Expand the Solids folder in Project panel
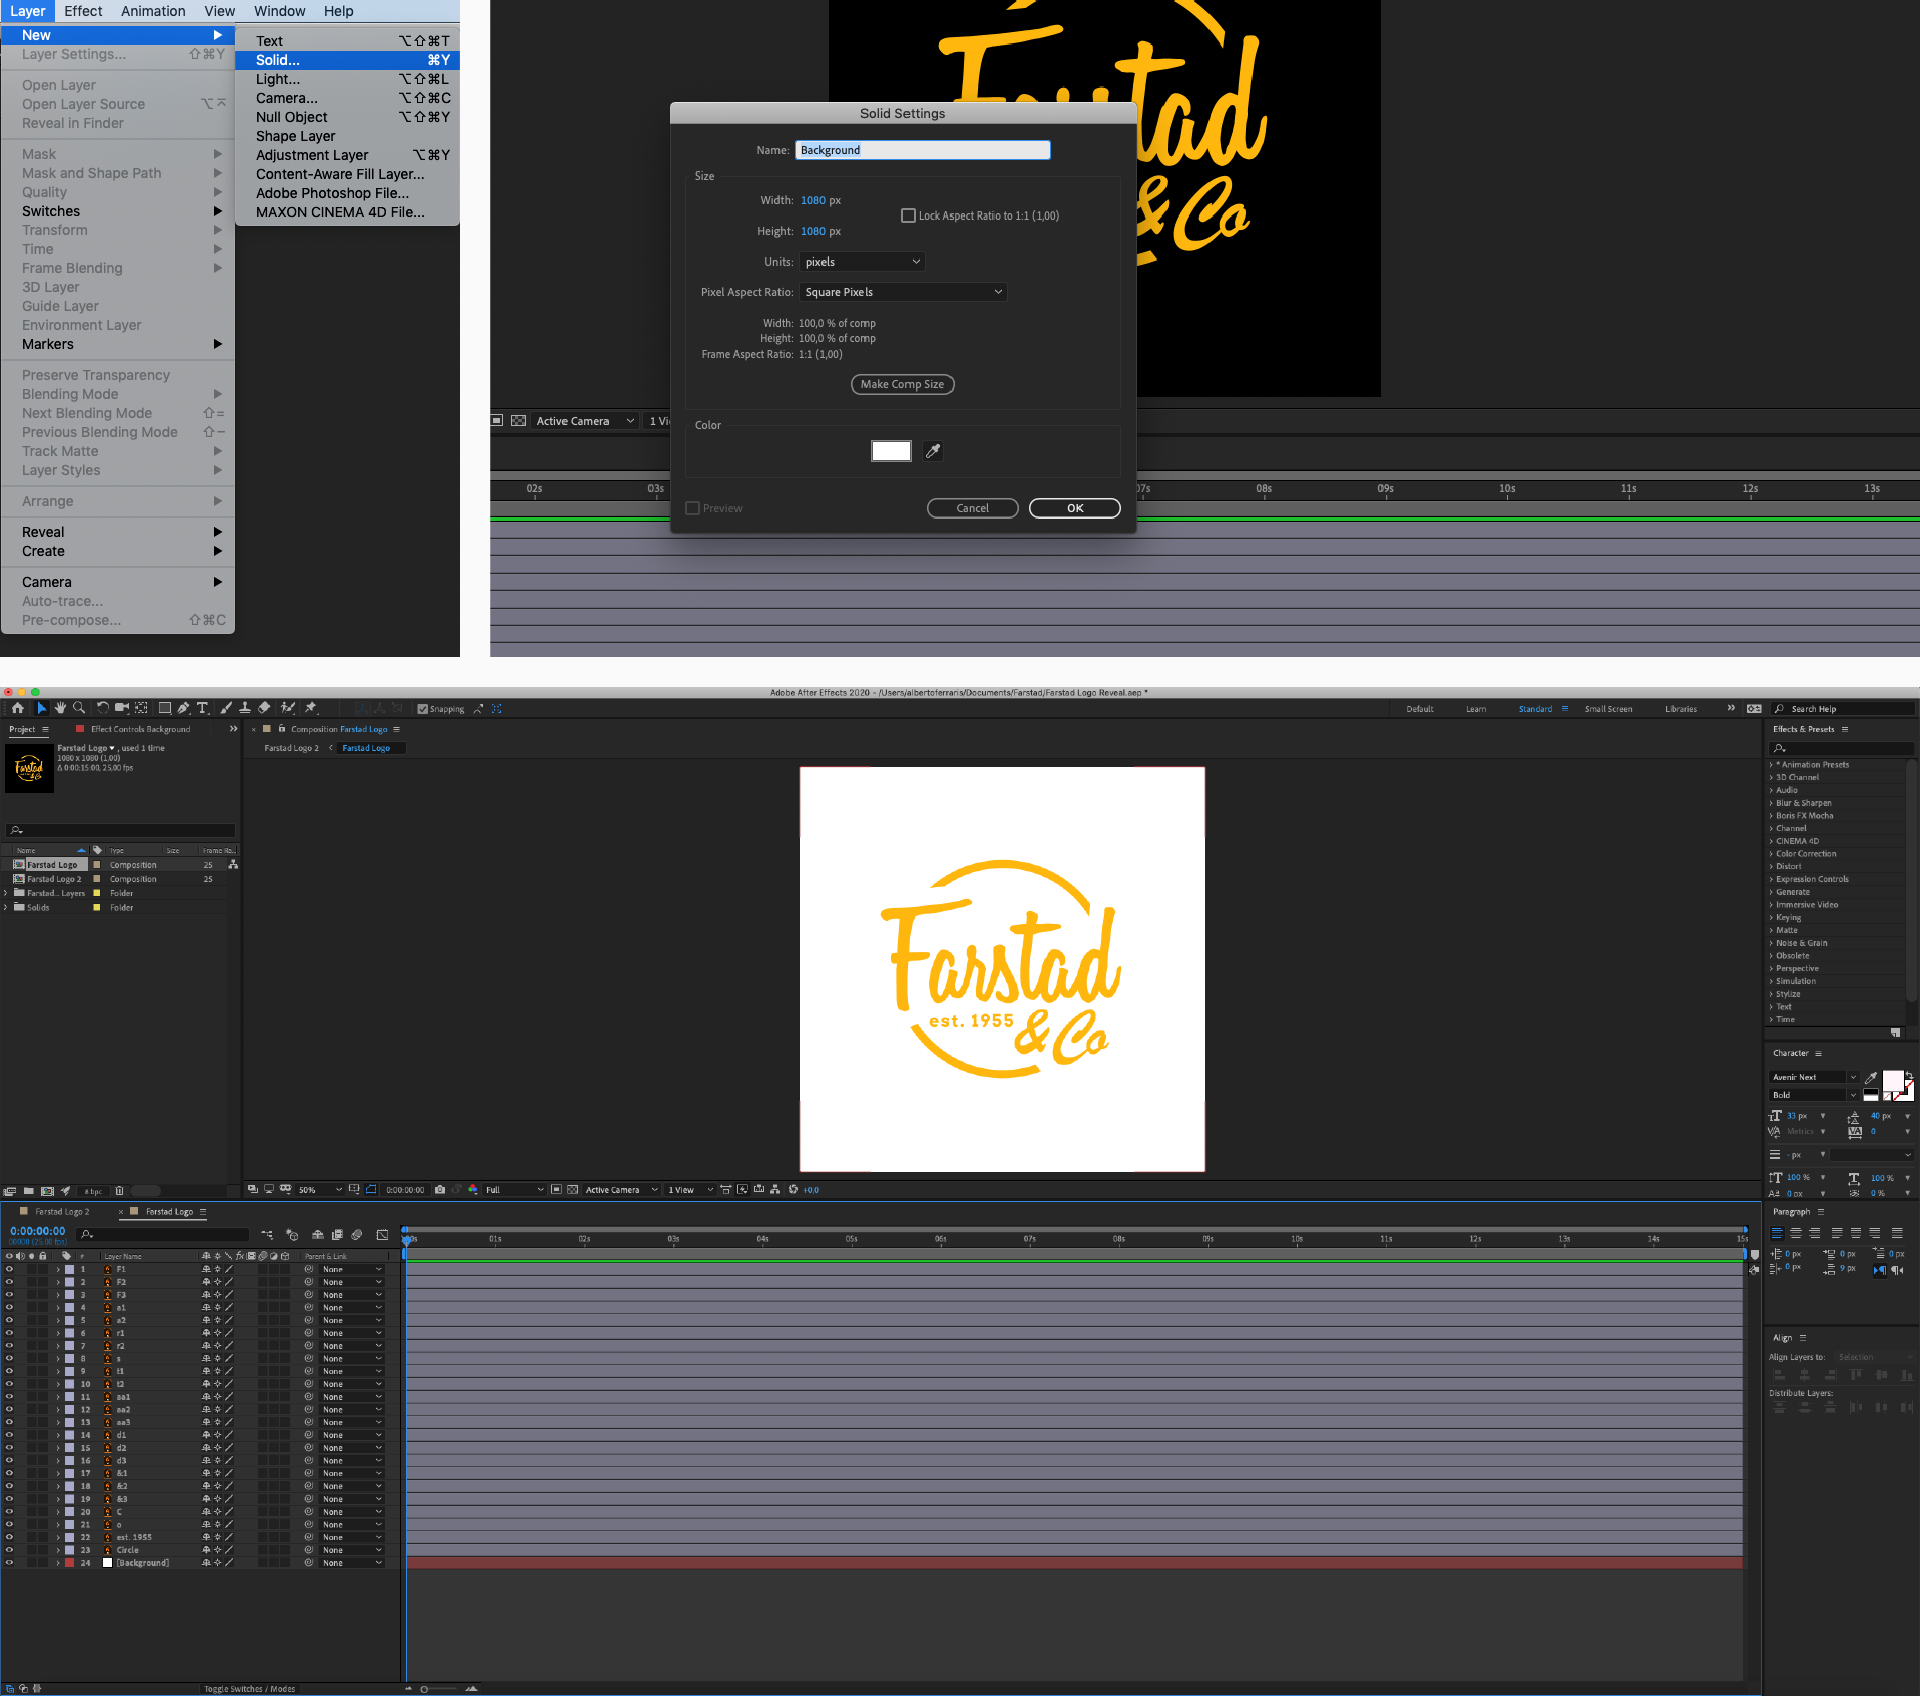 (x=7, y=908)
